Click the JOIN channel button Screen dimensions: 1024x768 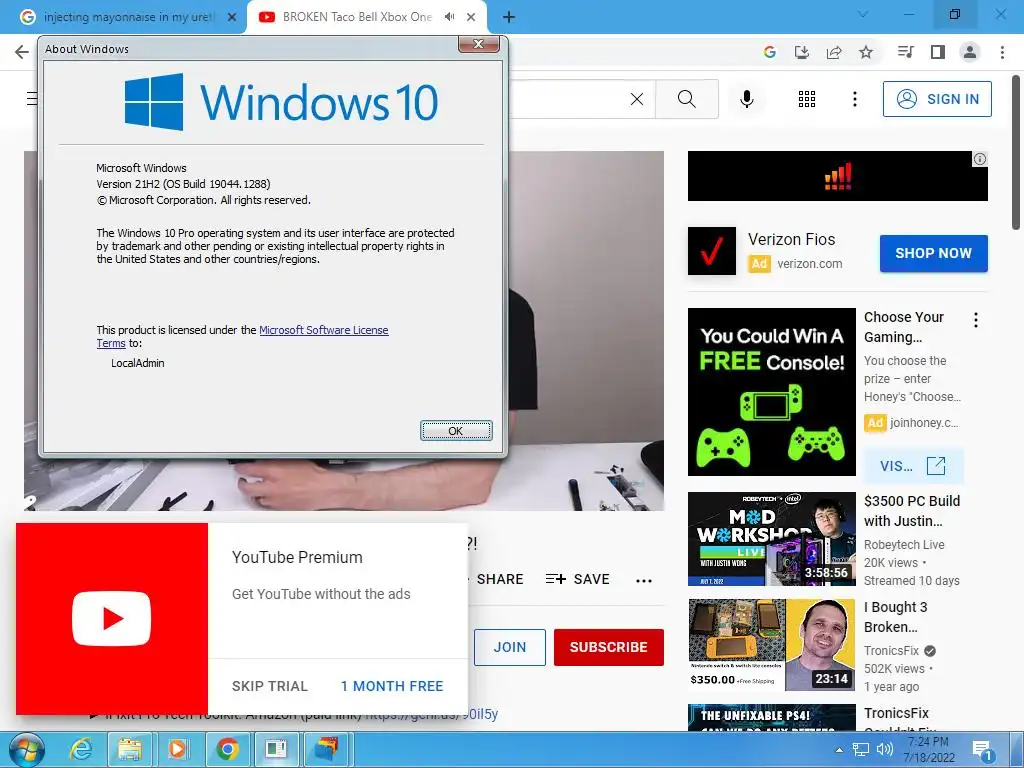pyautogui.click(x=509, y=647)
